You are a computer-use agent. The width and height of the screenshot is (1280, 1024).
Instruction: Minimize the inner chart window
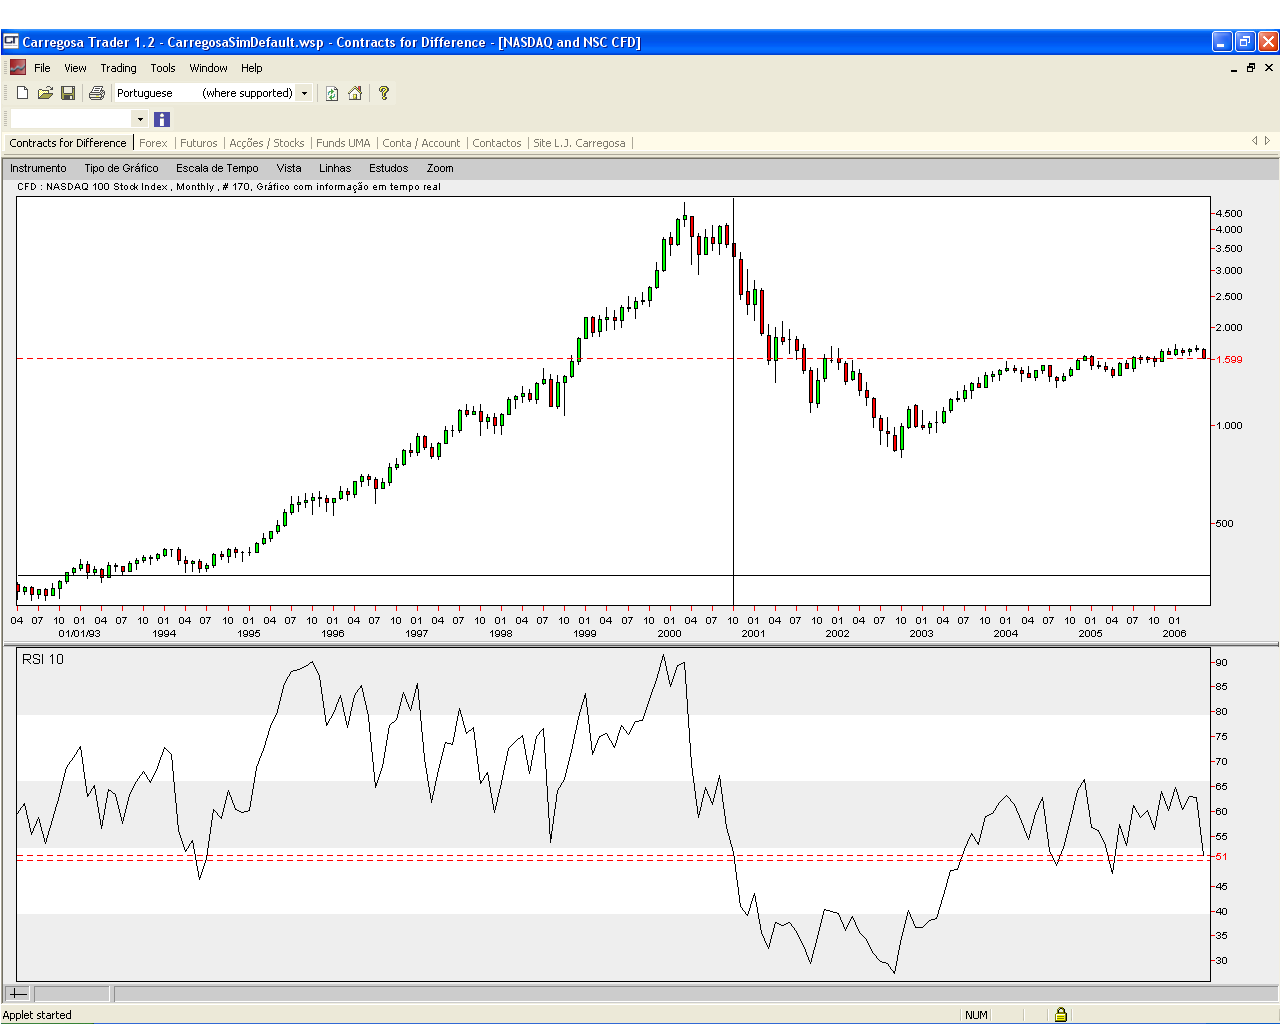(x=1234, y=68)
